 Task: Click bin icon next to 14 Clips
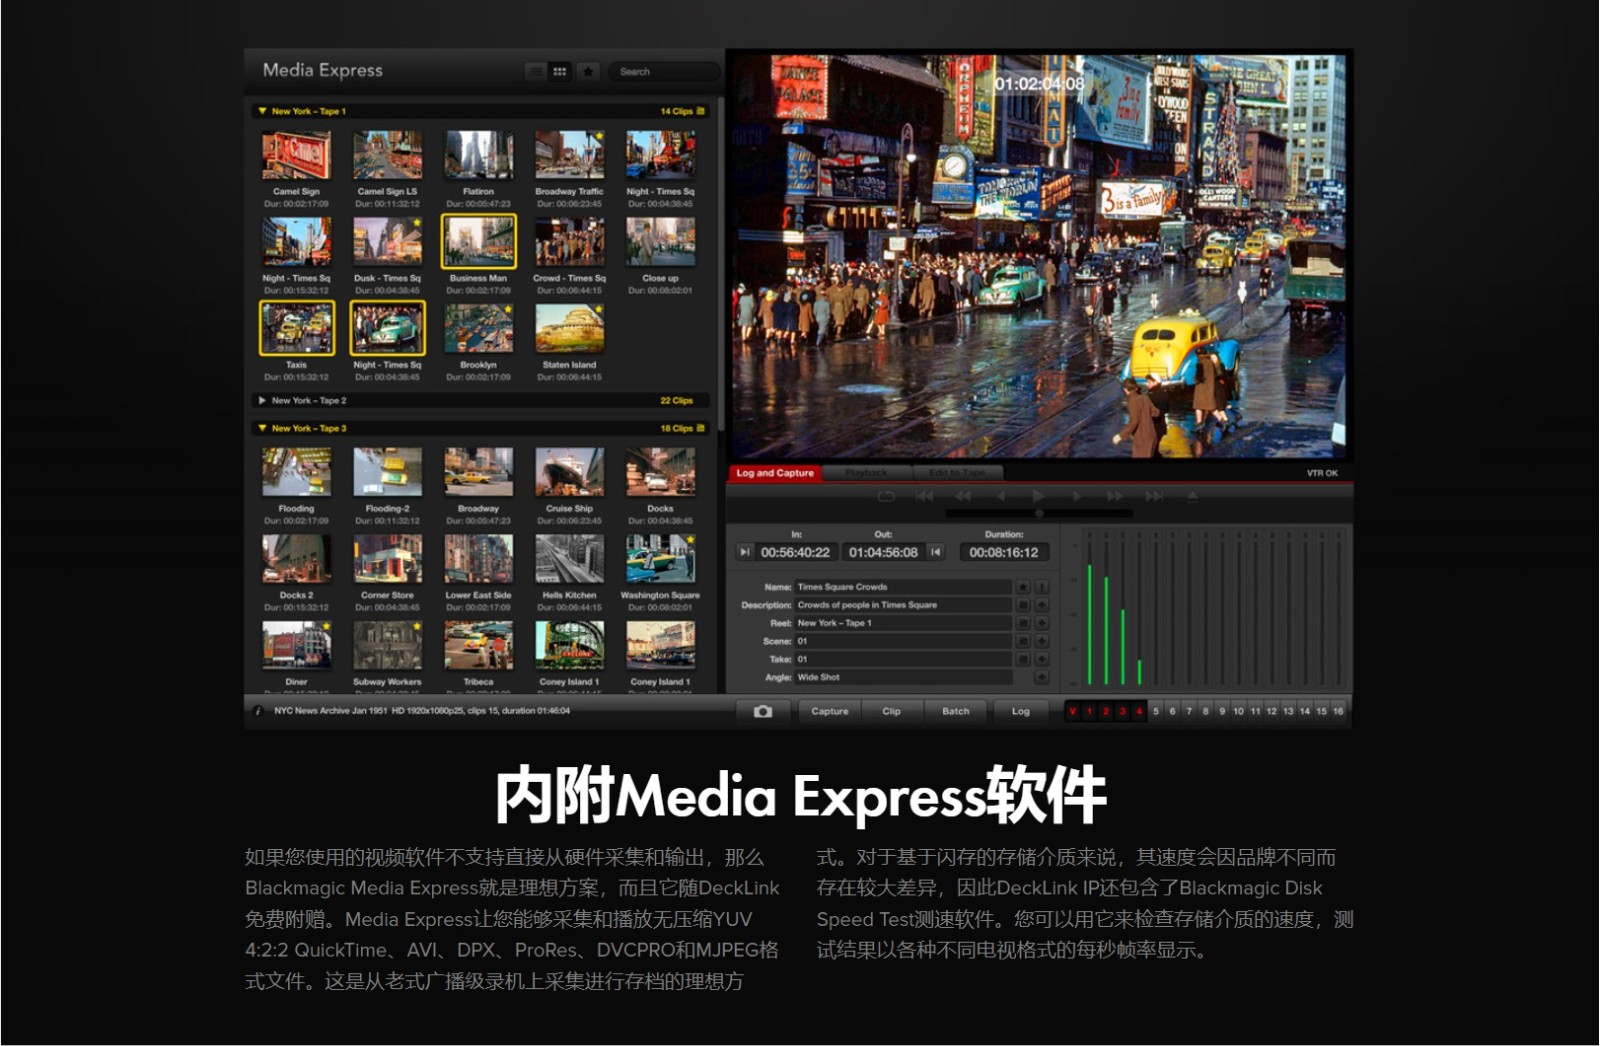pos(700,111)
